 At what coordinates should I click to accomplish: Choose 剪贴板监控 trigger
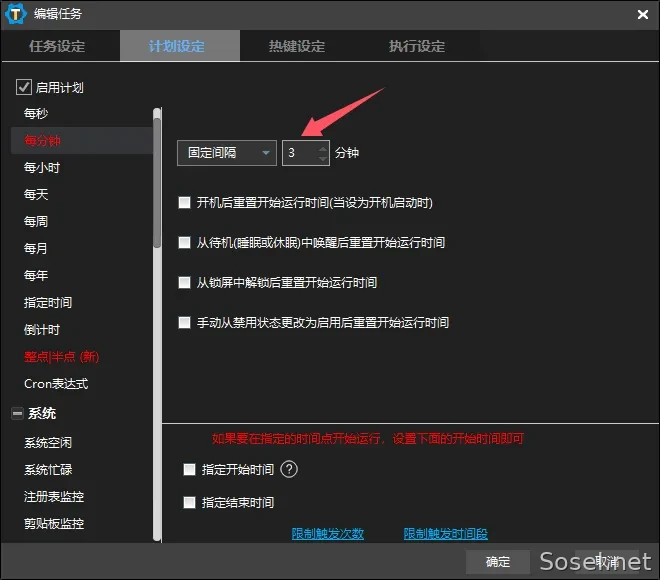tap(82, 524)
